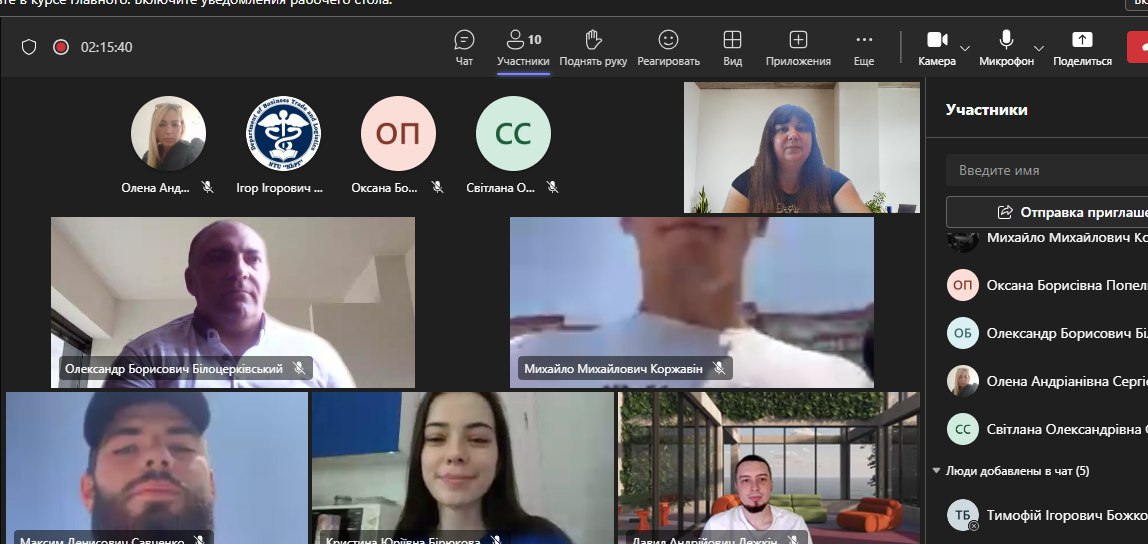Click the shield security icon
Screen dimensions: 1148x544
(29, 48)
